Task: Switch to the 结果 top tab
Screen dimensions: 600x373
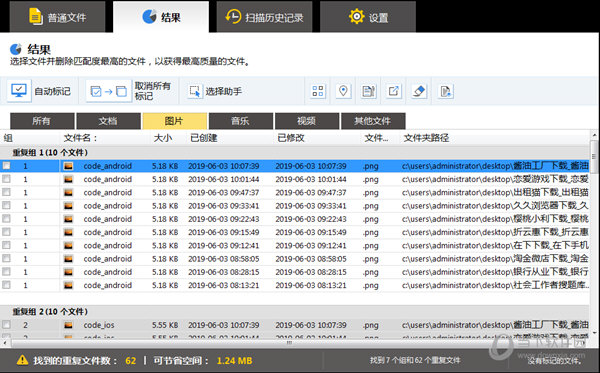Action: 161,17
